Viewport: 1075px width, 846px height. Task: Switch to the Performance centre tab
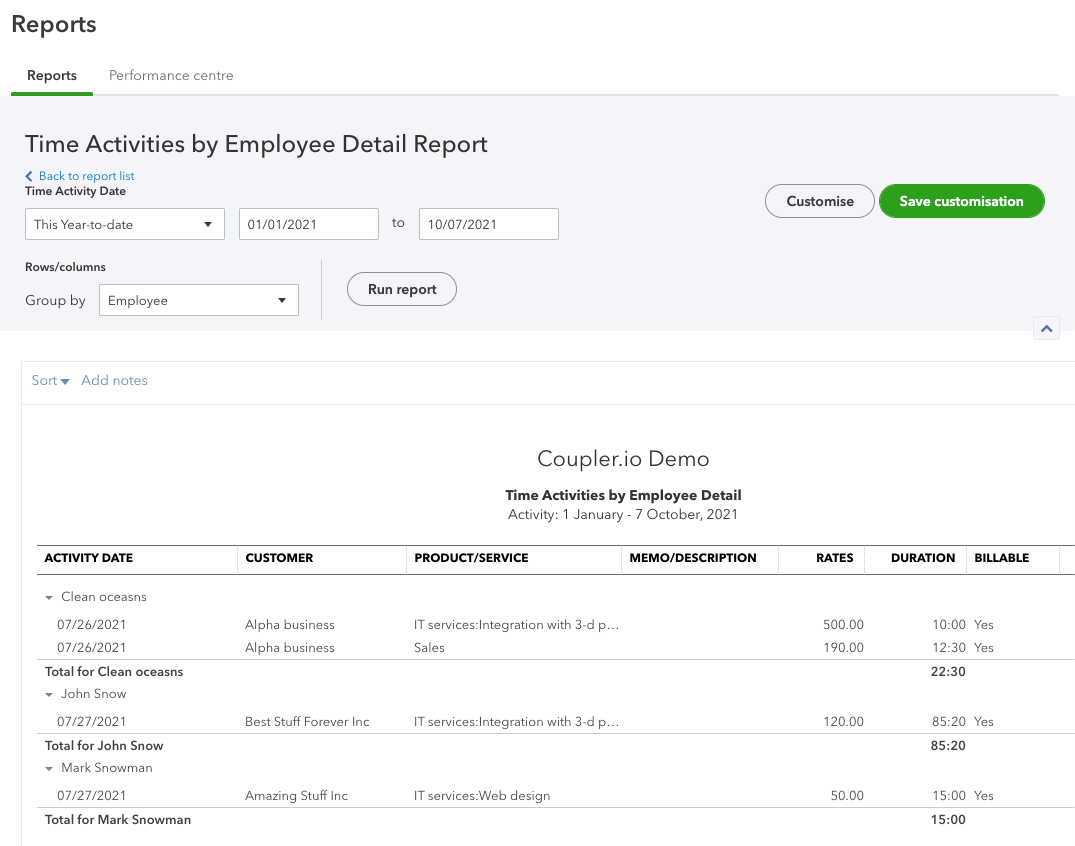(170, 75)
